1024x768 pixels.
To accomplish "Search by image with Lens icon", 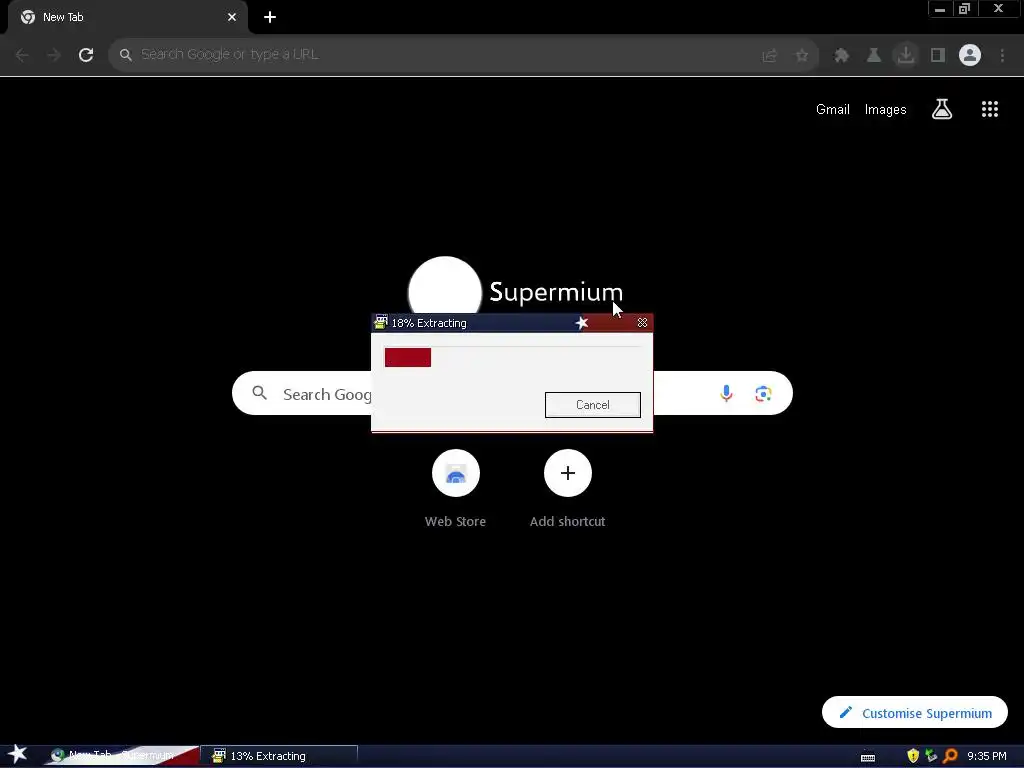I will pos(763,394).
